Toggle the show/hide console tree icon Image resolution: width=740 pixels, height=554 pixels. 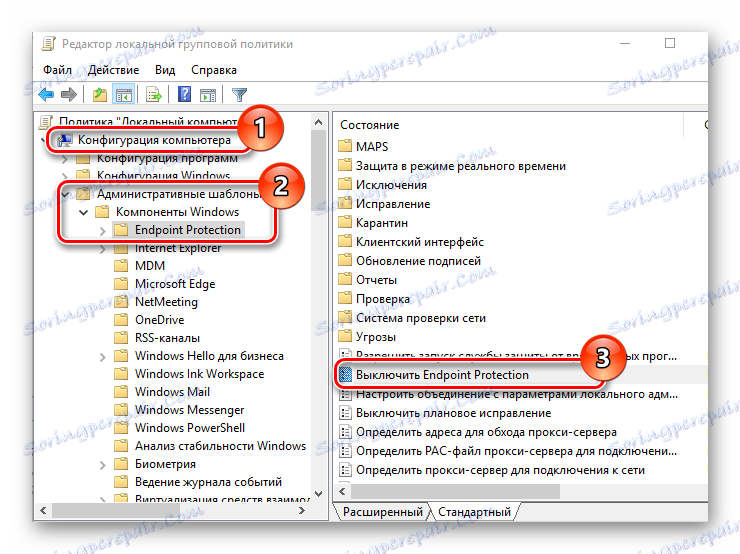click(x=124, y=95)
